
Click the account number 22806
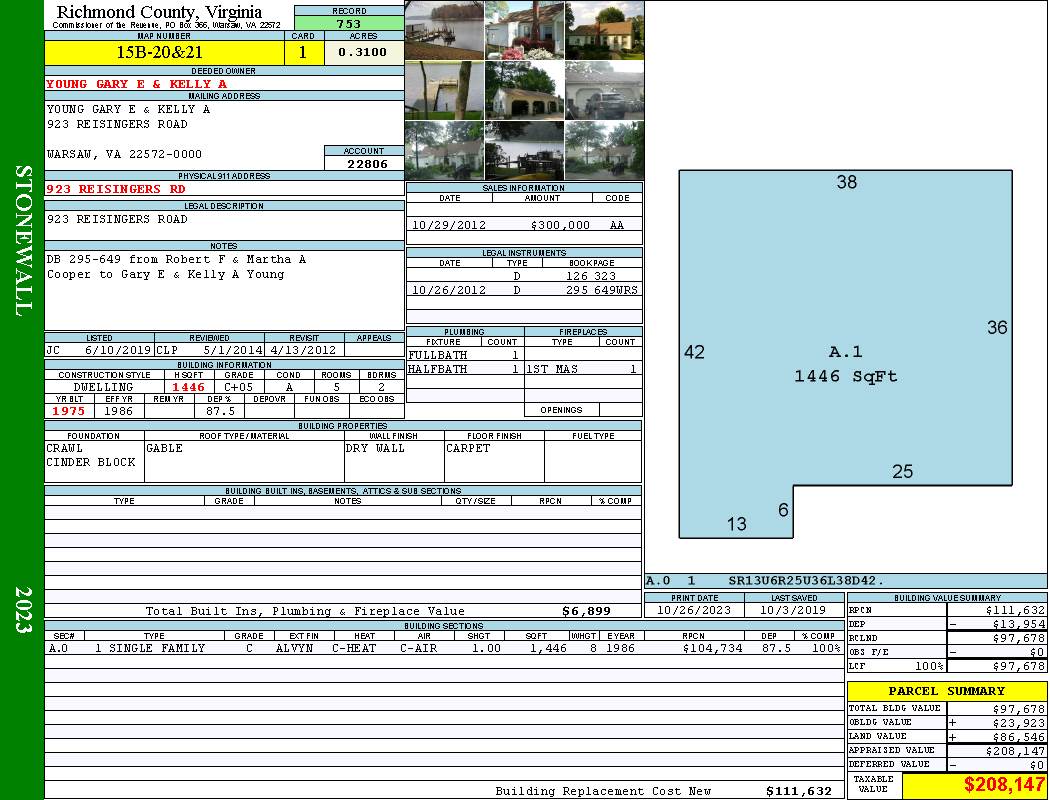coord(367,163)
